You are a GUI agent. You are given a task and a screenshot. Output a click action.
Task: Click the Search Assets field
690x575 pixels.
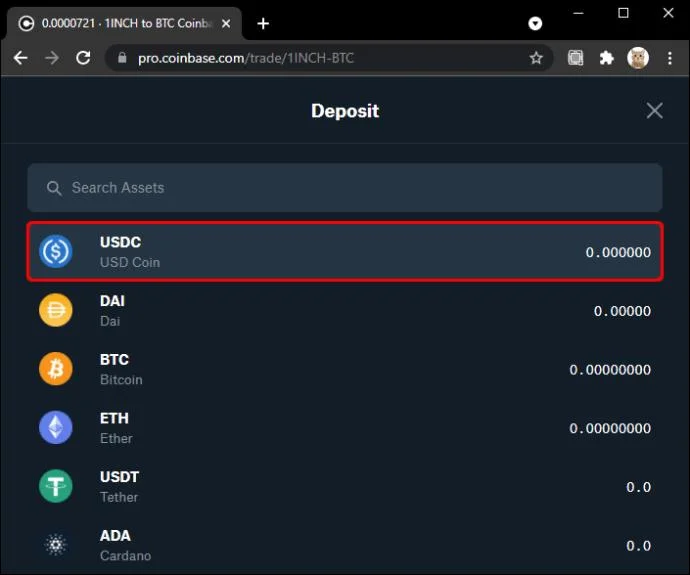[345, 188]
